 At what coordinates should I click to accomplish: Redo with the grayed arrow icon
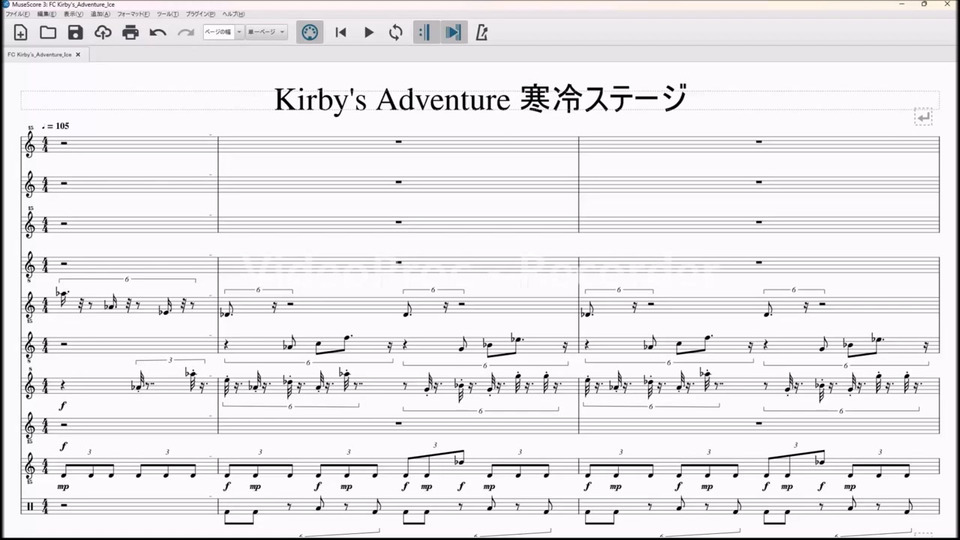click(186, 32)
